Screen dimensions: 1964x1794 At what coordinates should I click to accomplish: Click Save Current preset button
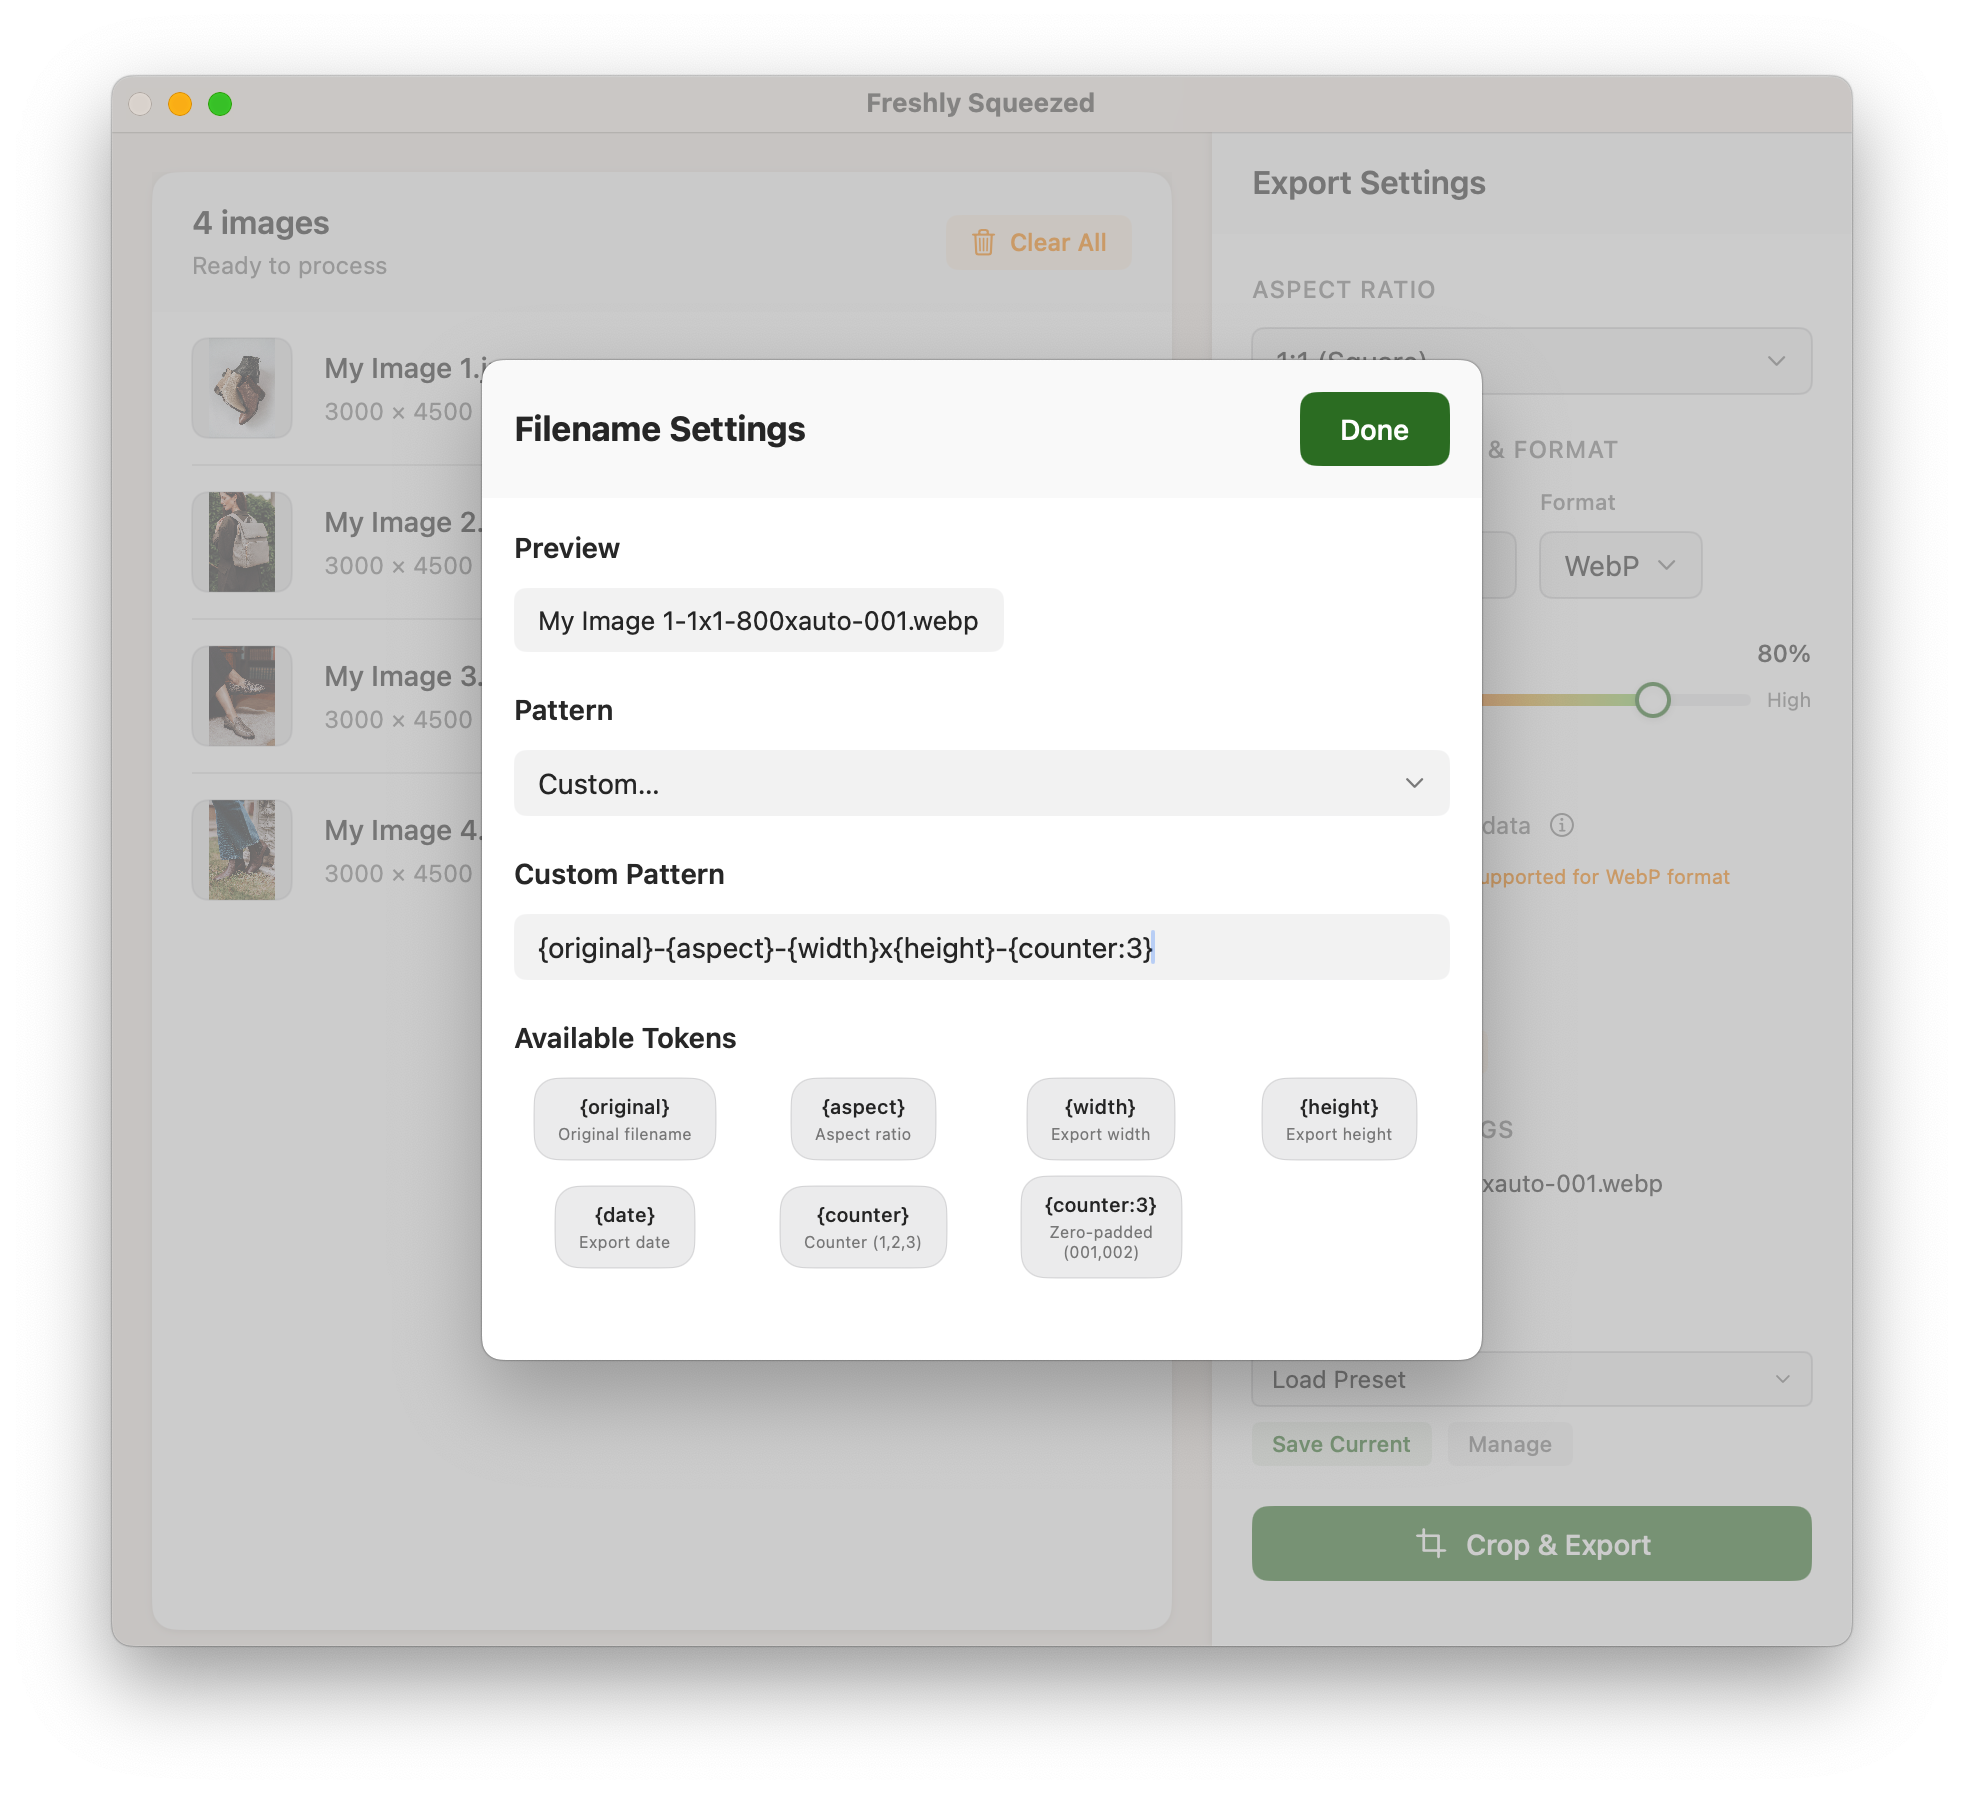[x=1340, y=1444]
